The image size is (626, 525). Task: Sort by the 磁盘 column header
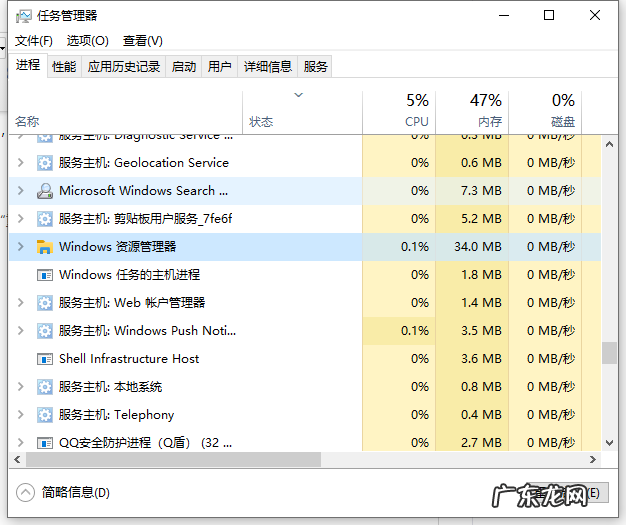coord(545,113)
